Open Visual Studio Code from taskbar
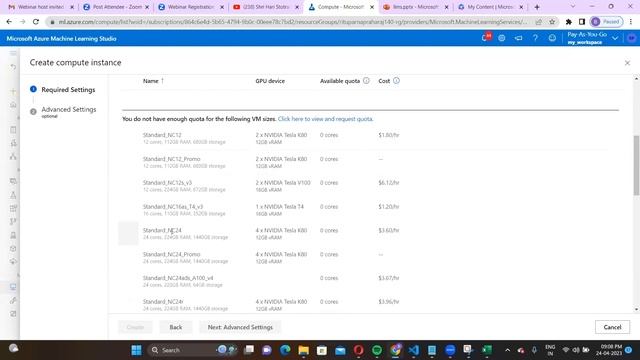Viewport: 640px width, 360px height. click(x=413, y=350)
